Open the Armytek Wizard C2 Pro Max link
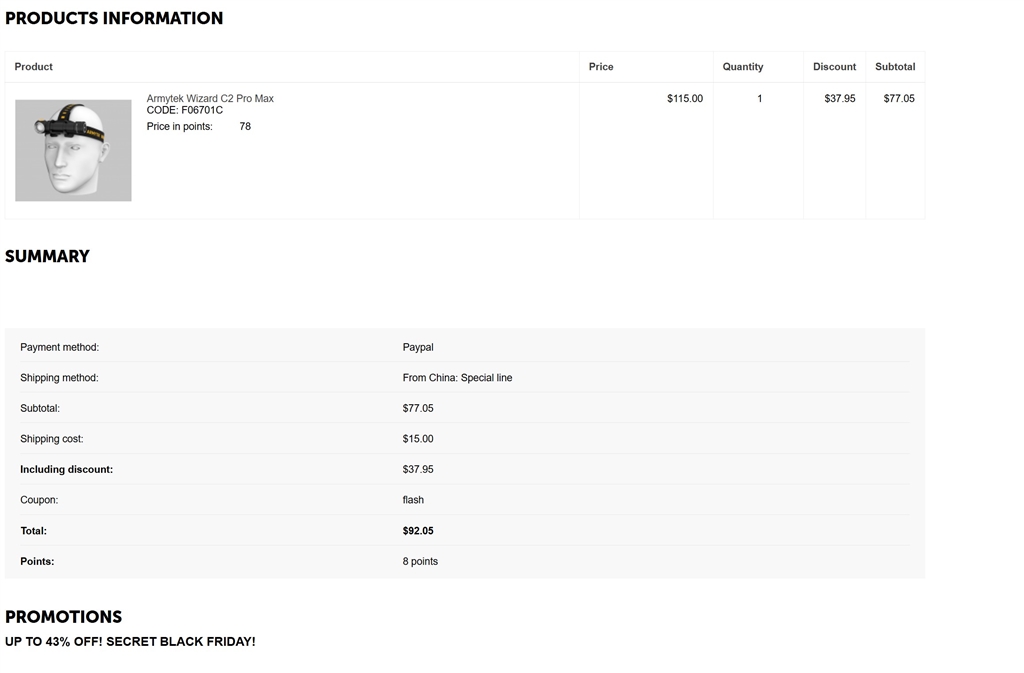Viewport: 1024px width, 673px height. click(210, 98)
